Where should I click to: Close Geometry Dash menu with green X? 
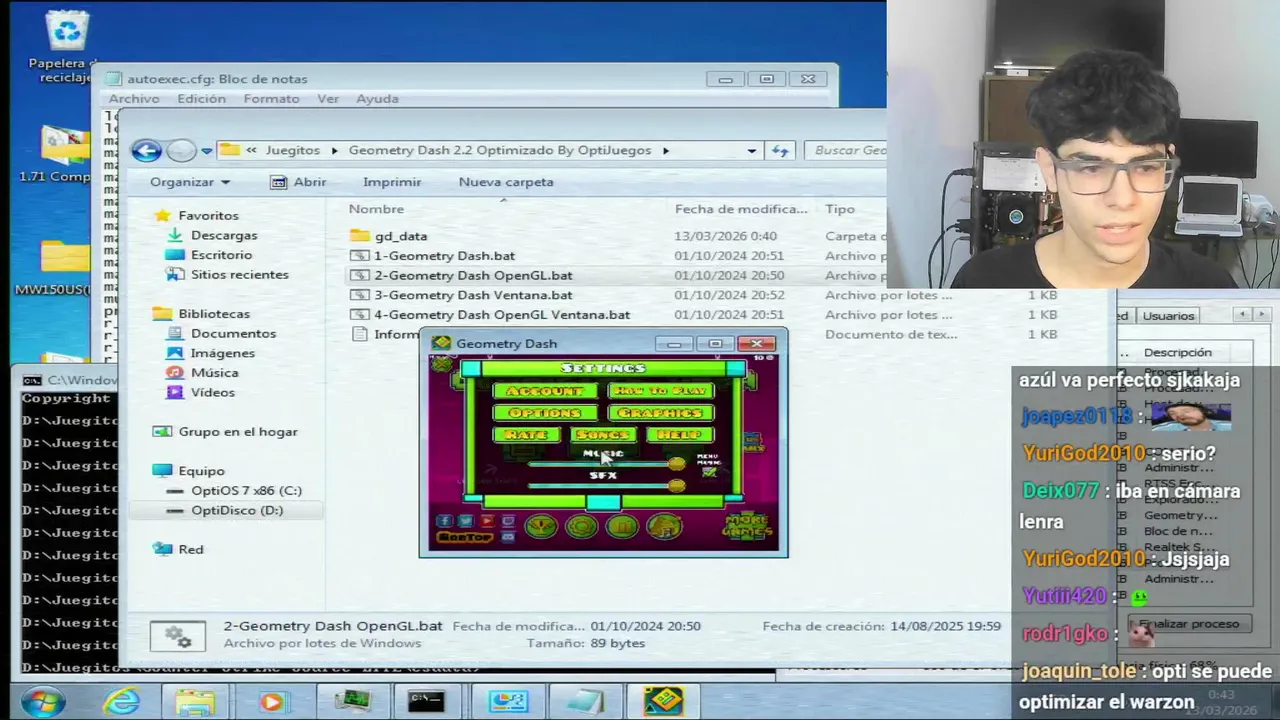pos(442,365)
